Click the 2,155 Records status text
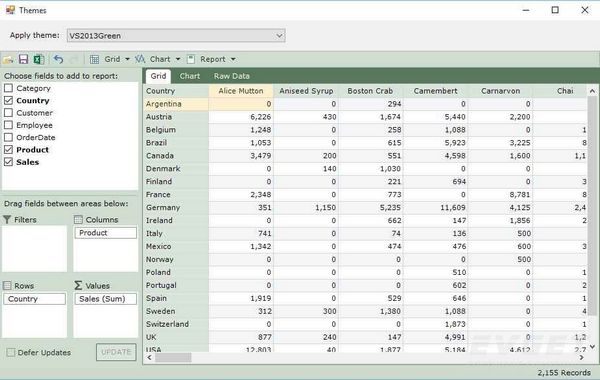 coord(564,373)
